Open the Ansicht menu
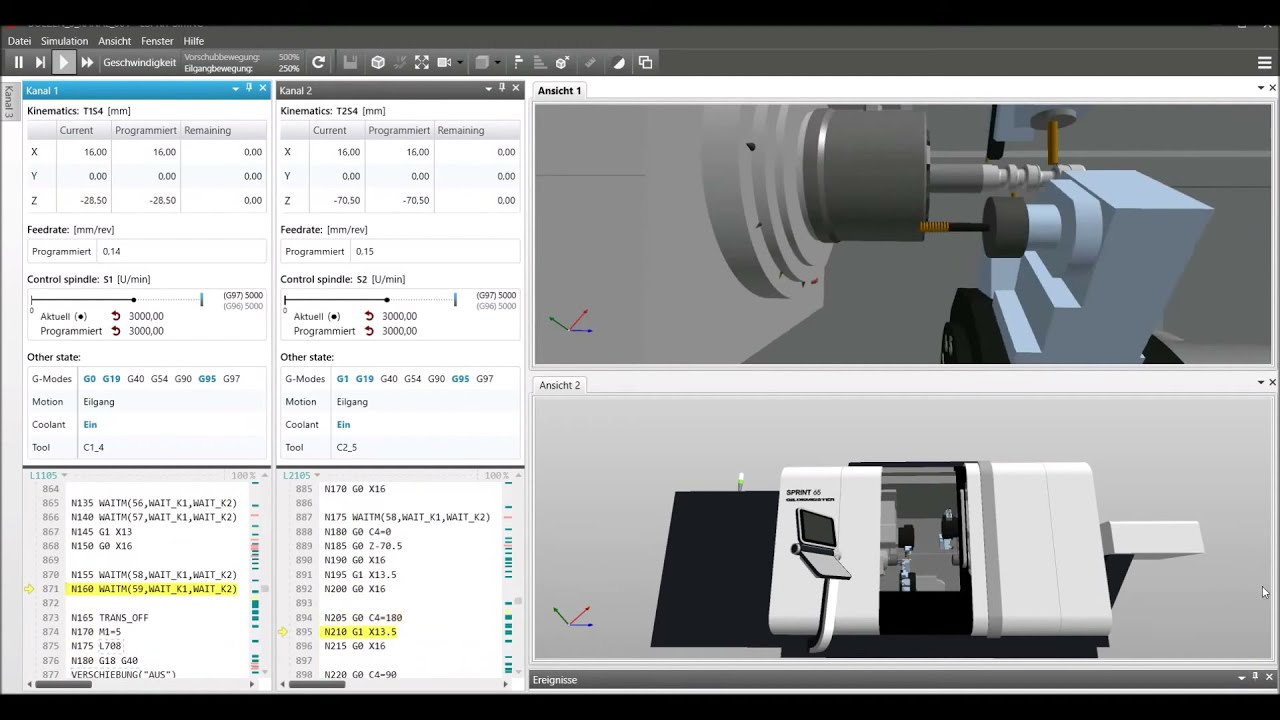The width and height of the screenshot is (1280, 720). [114, 41]
